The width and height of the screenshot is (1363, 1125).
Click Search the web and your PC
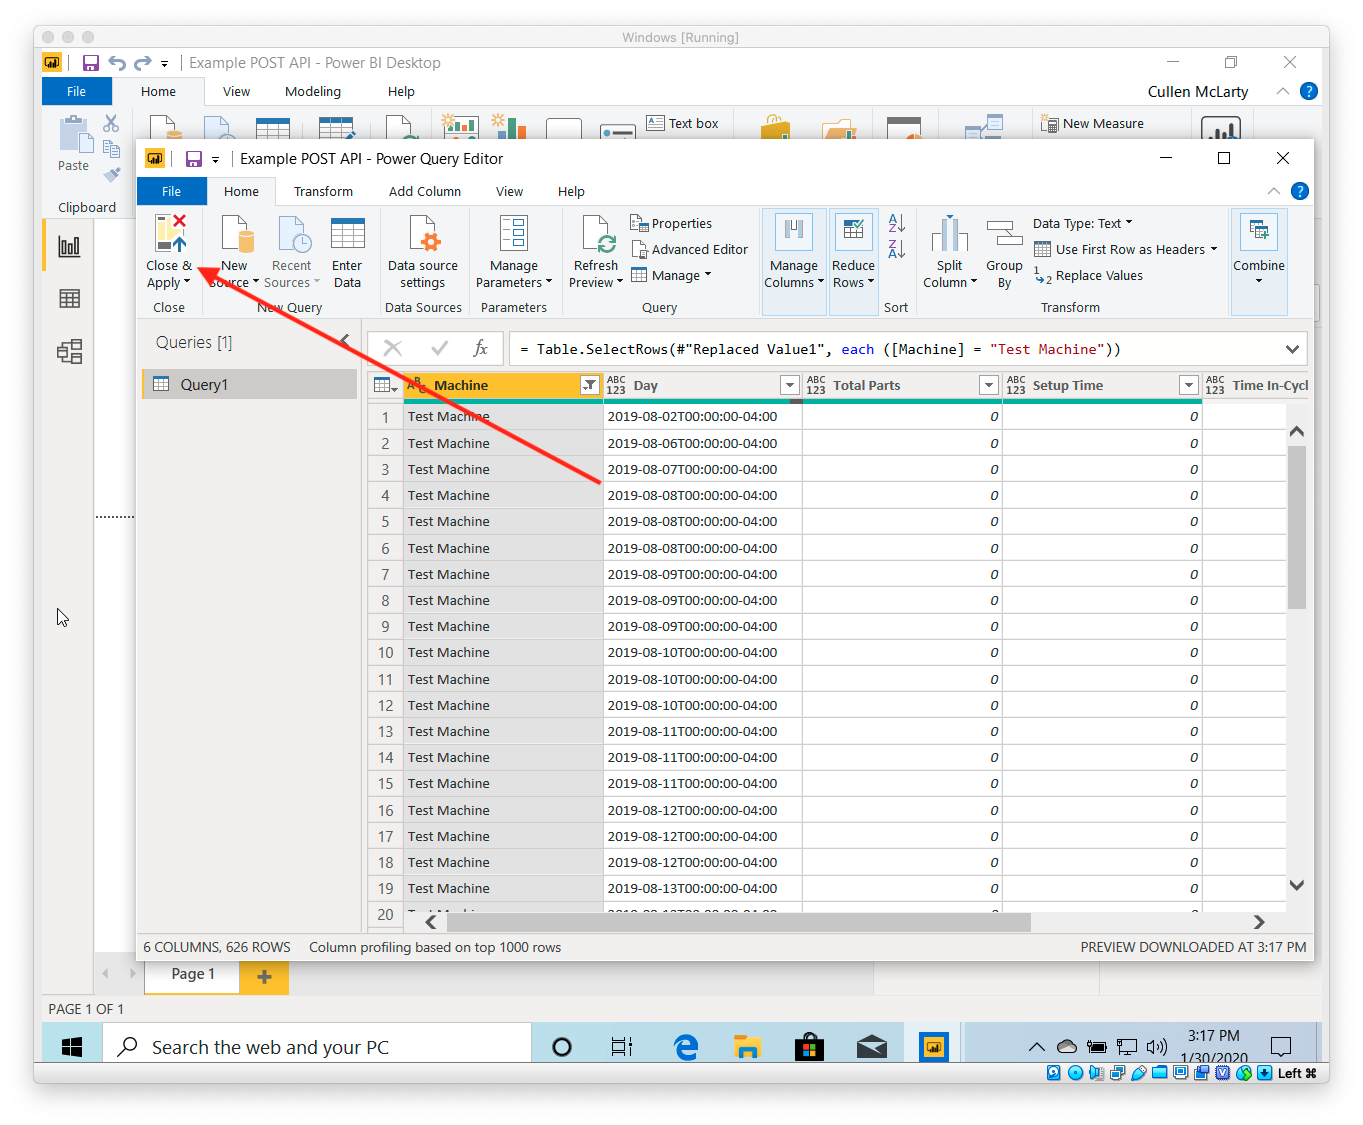pos(317,1047)
